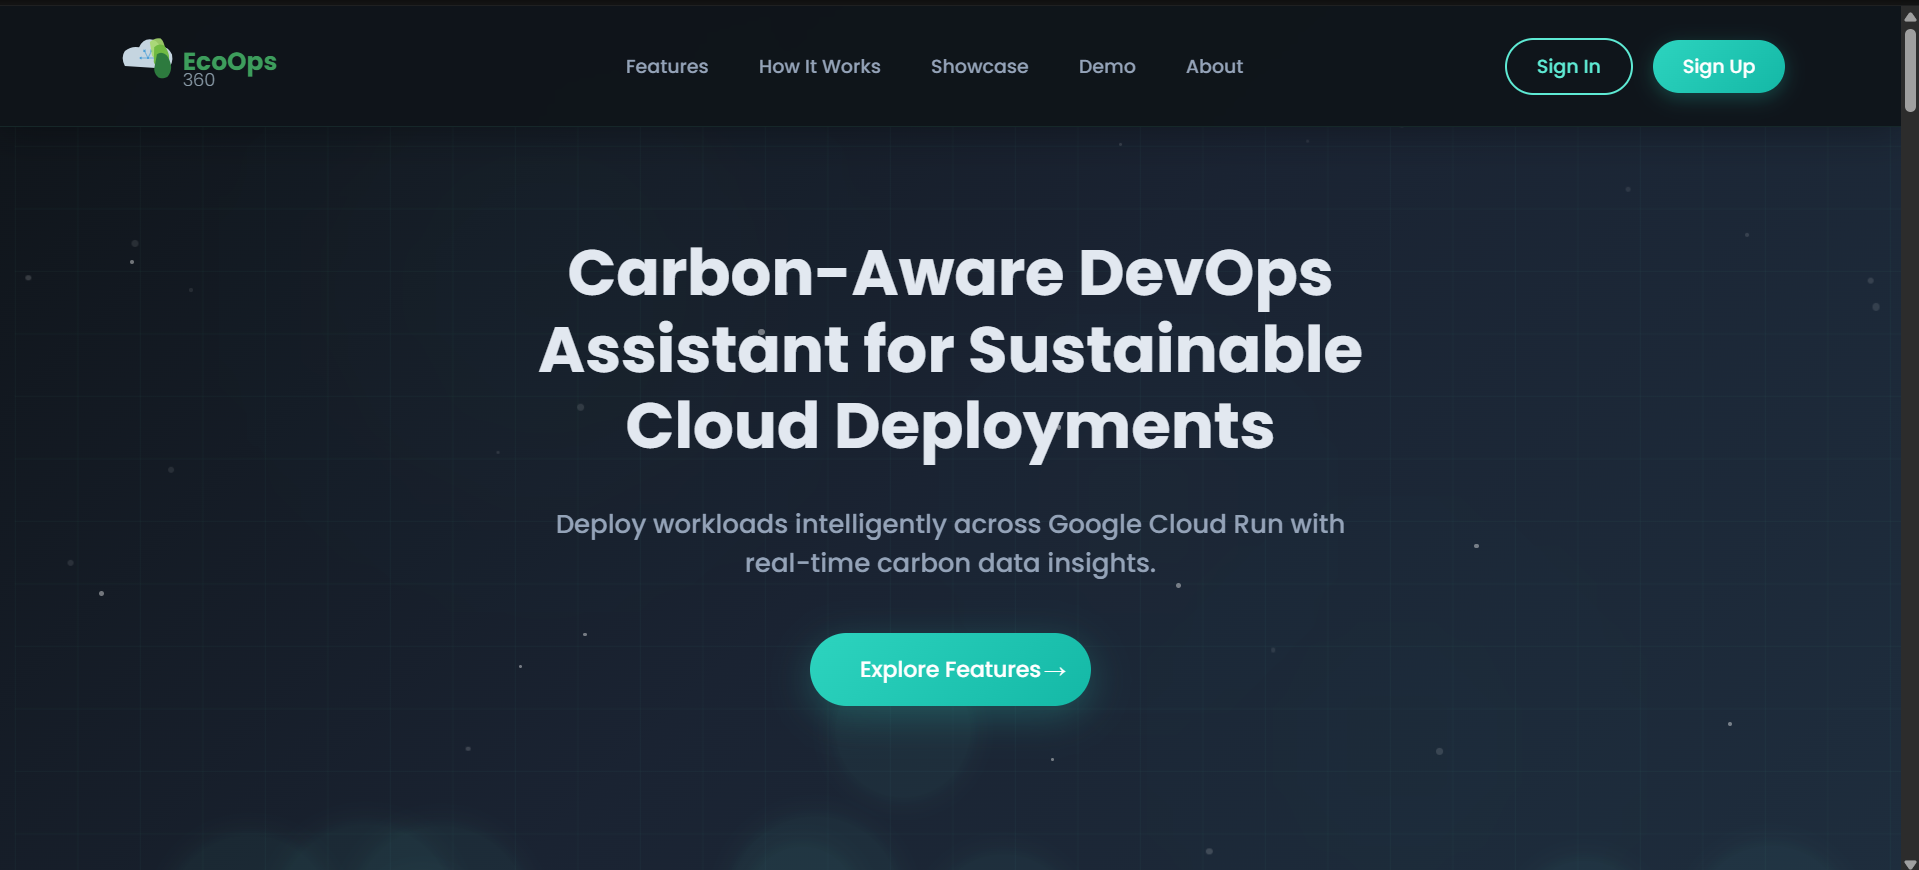Click the EcoOps cloud-leaf logo icon
The width and height of the screenshot is (1919, 870).
pyautogui.click(x=148, y=59)
